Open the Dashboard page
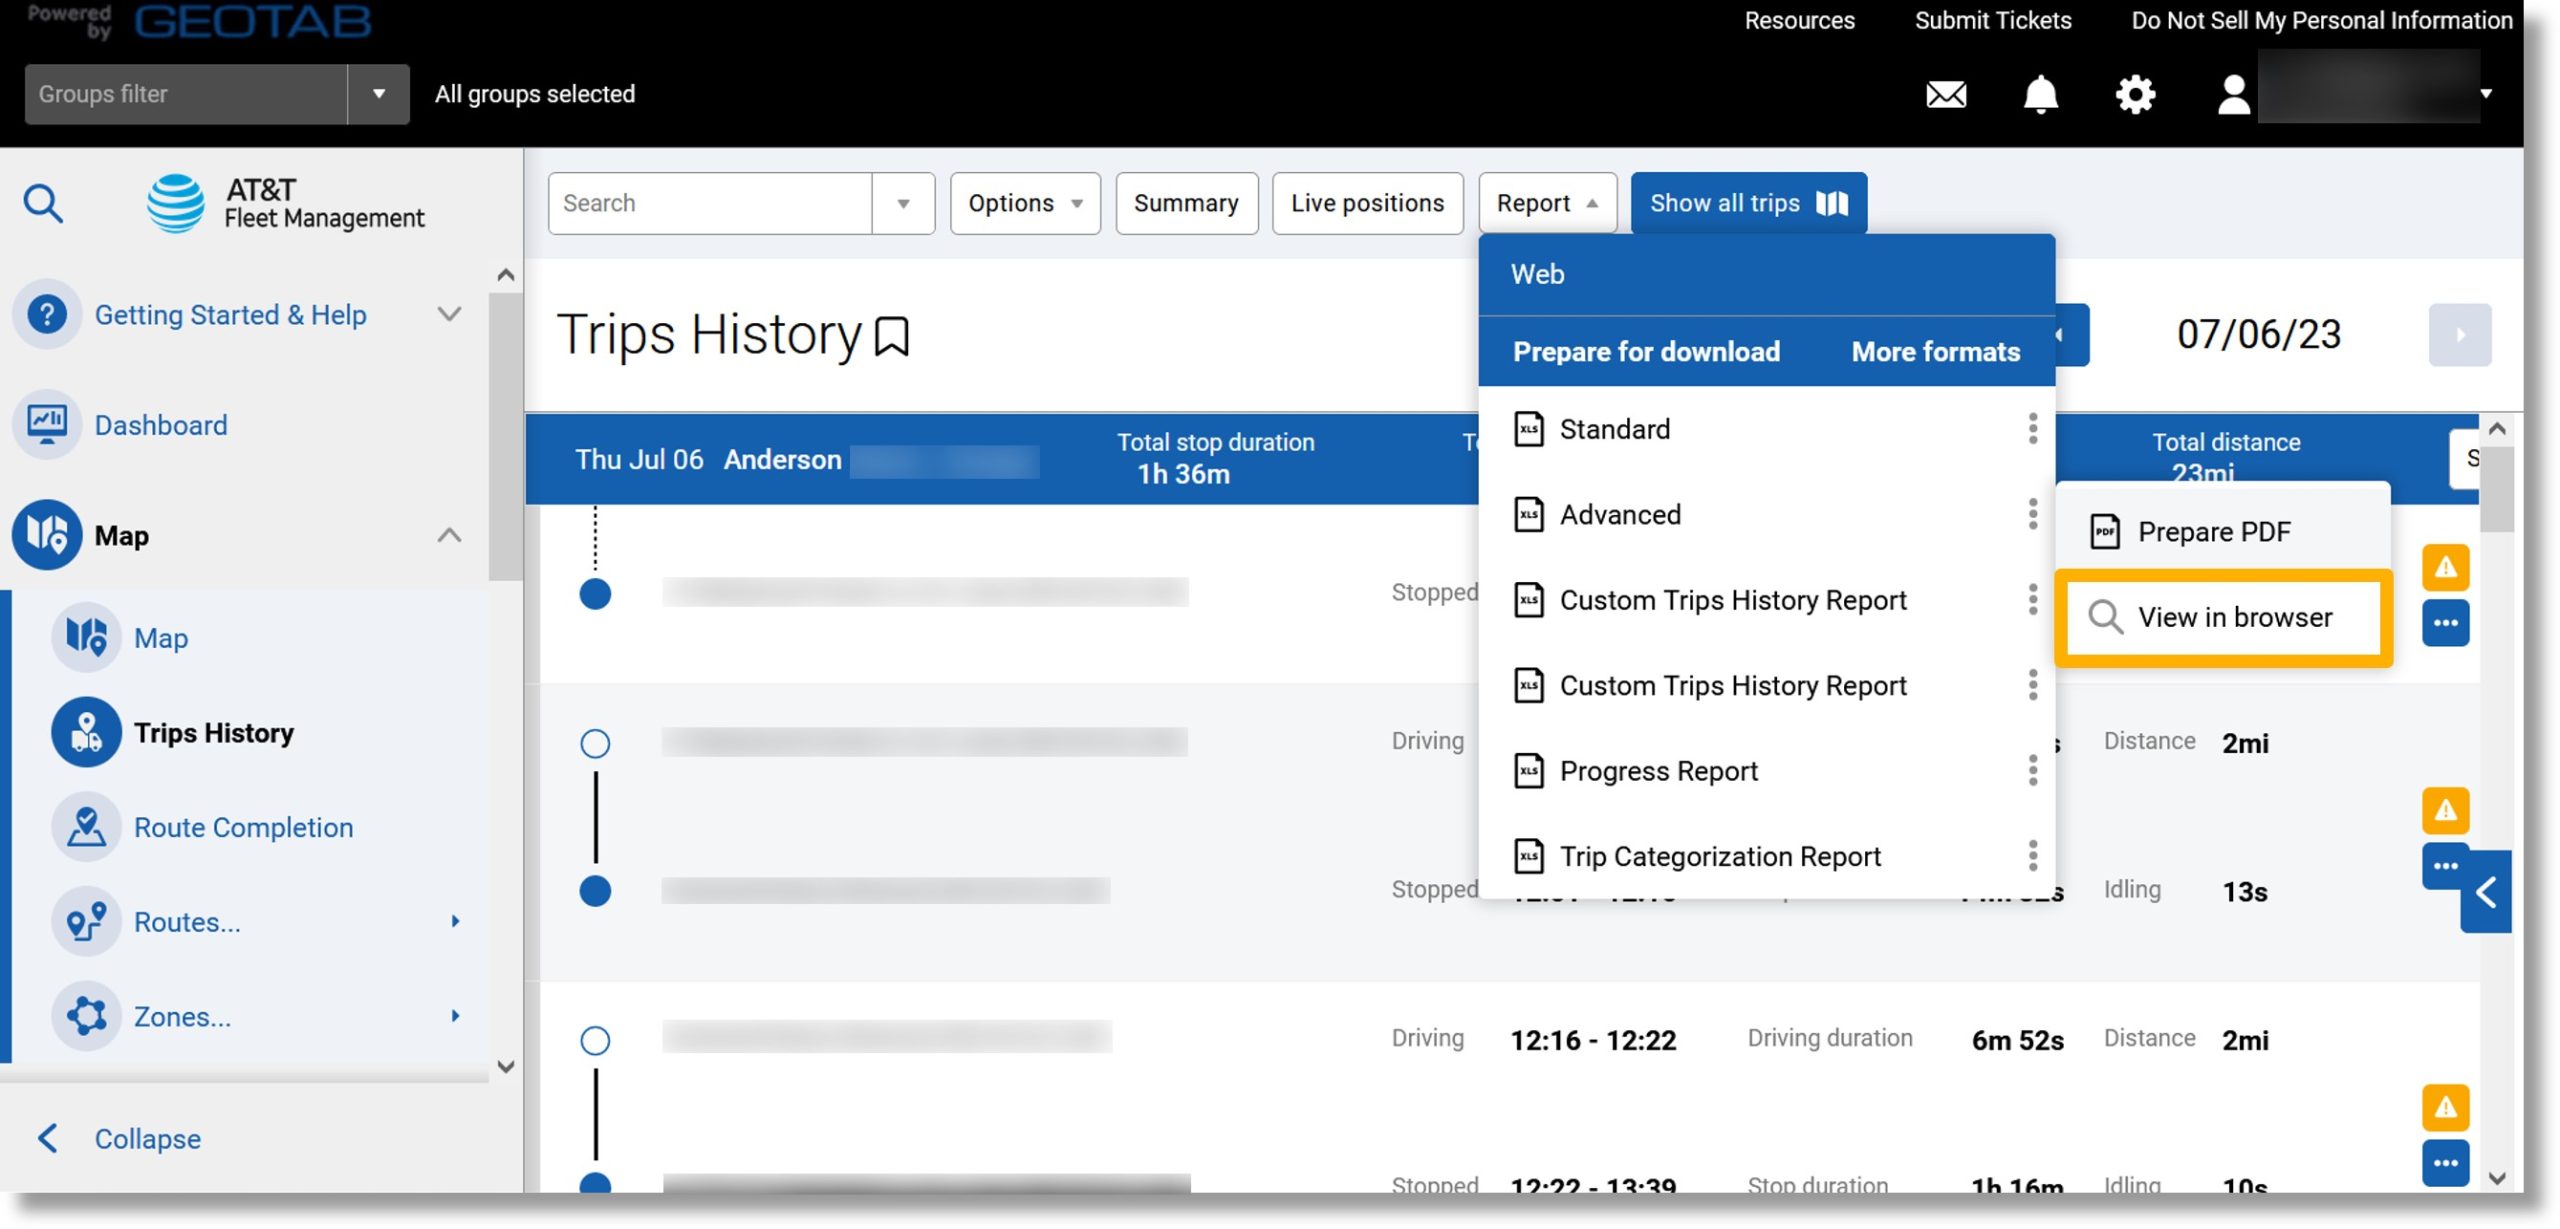The width and height of the screenshot is (2560, 1229). tap(161, 425)
